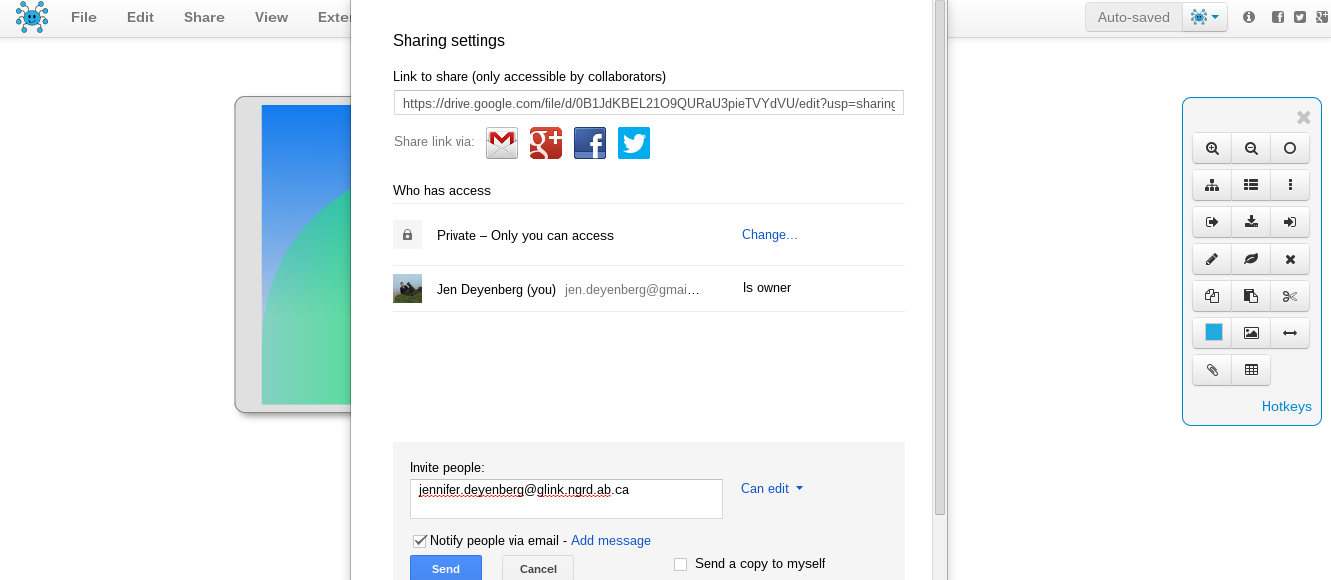Share link via Twitter icon

tap(634, 143)
